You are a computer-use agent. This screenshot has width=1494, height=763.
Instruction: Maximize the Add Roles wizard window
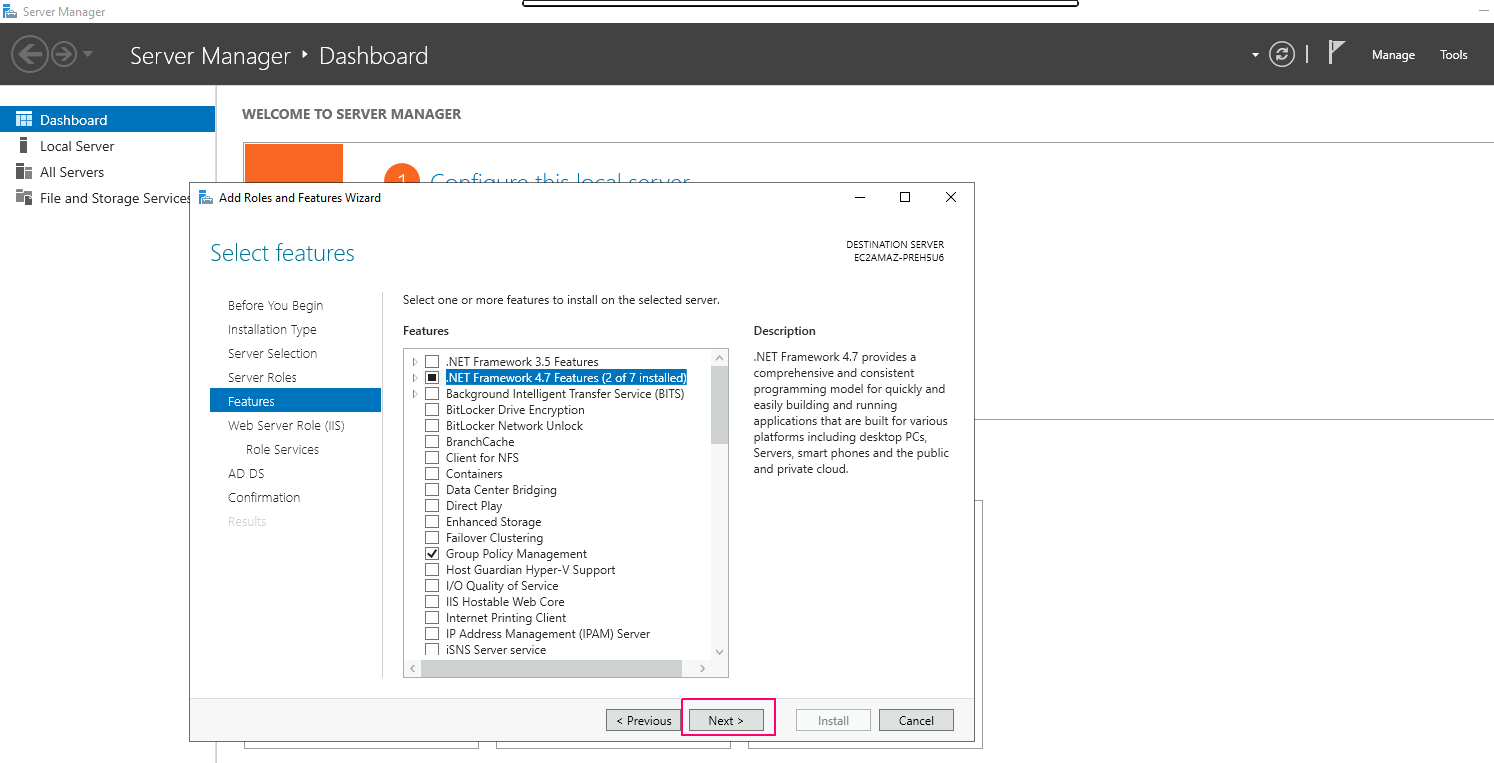[x=905, y=197]
